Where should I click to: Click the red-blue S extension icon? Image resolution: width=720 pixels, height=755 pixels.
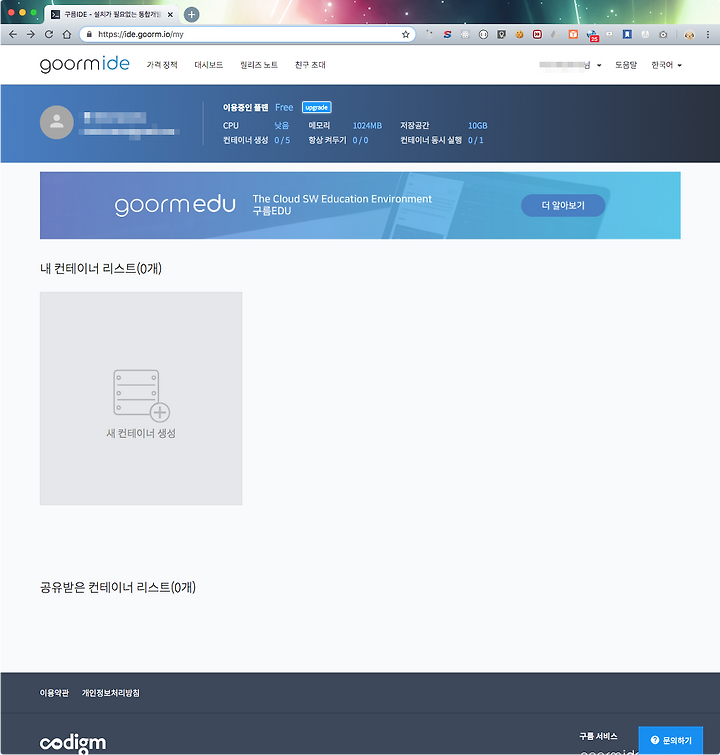tap(447, 34)
